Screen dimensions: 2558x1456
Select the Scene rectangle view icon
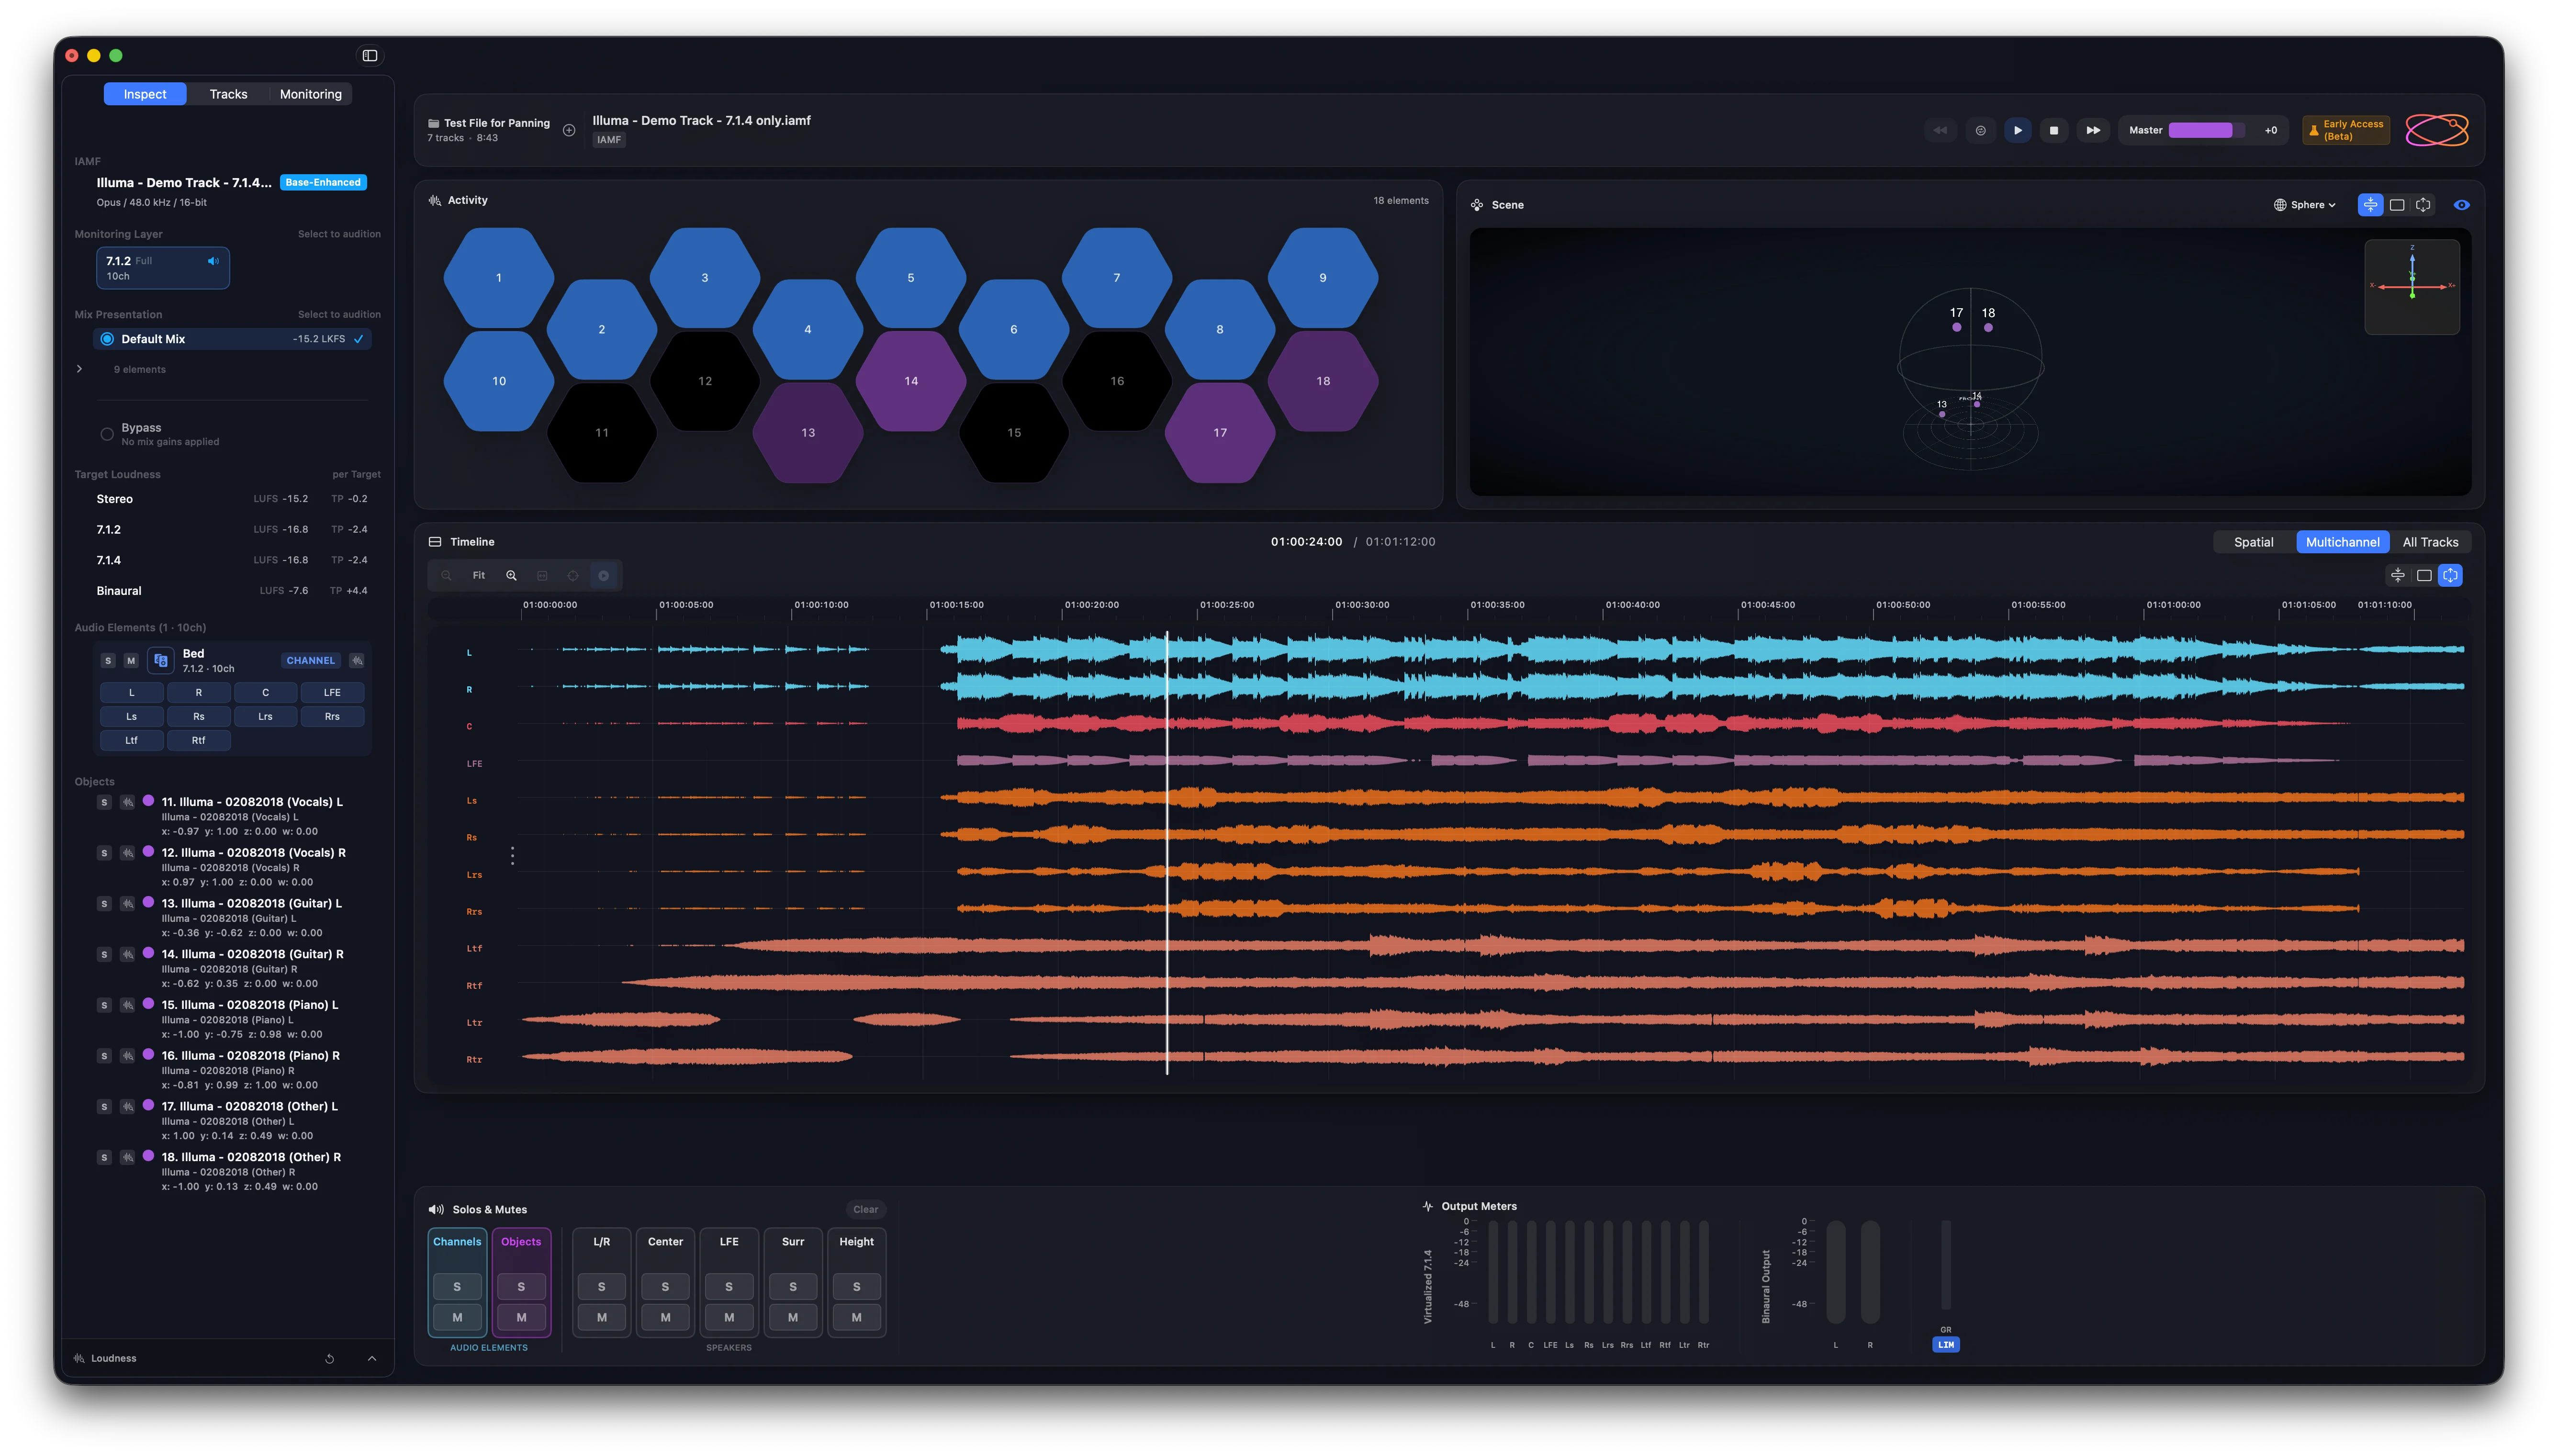click(x=2397, y=205)
